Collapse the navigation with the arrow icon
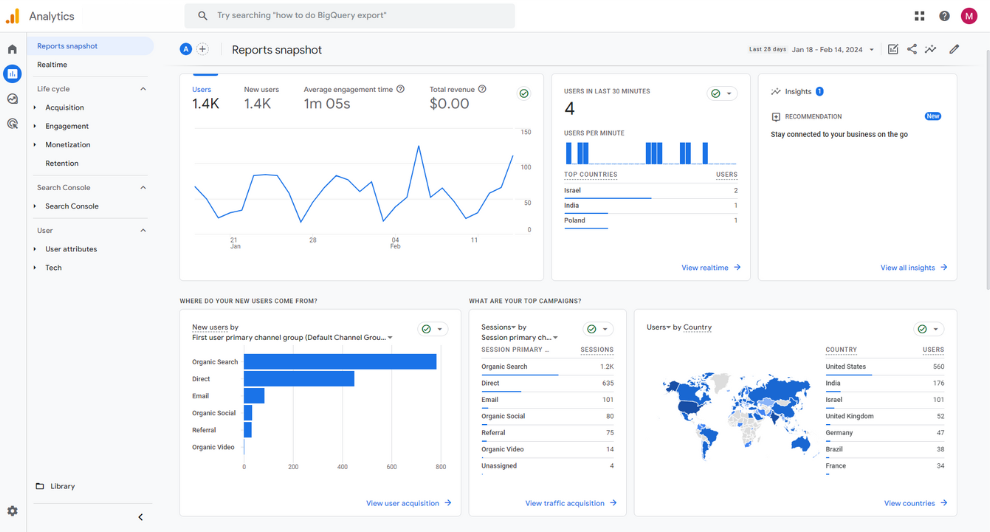The image size is (990, 532). point(140,517)
